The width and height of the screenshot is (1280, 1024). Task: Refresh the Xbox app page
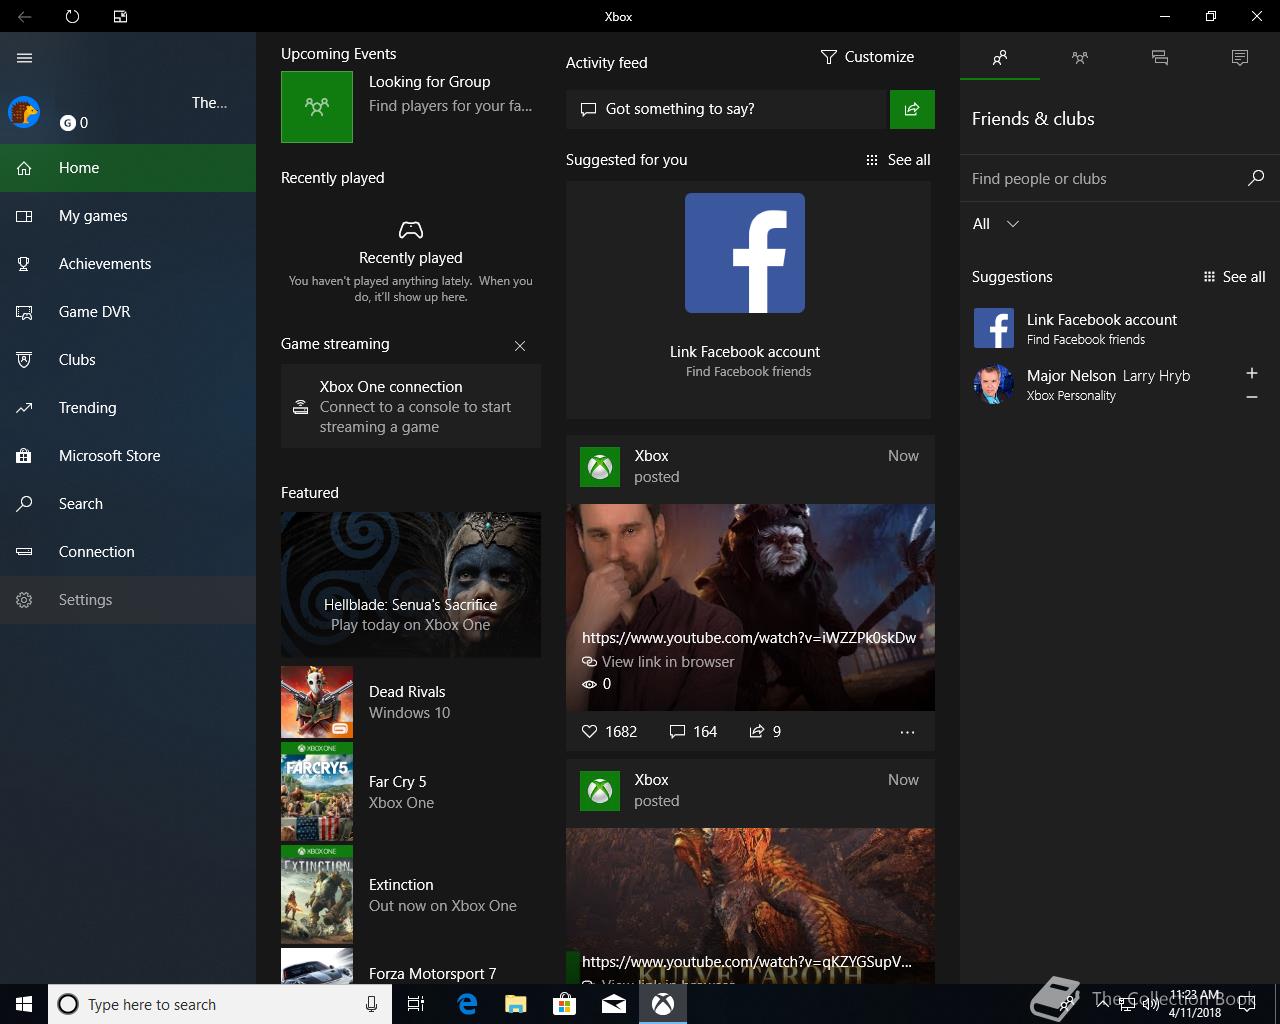coord(72,16)
